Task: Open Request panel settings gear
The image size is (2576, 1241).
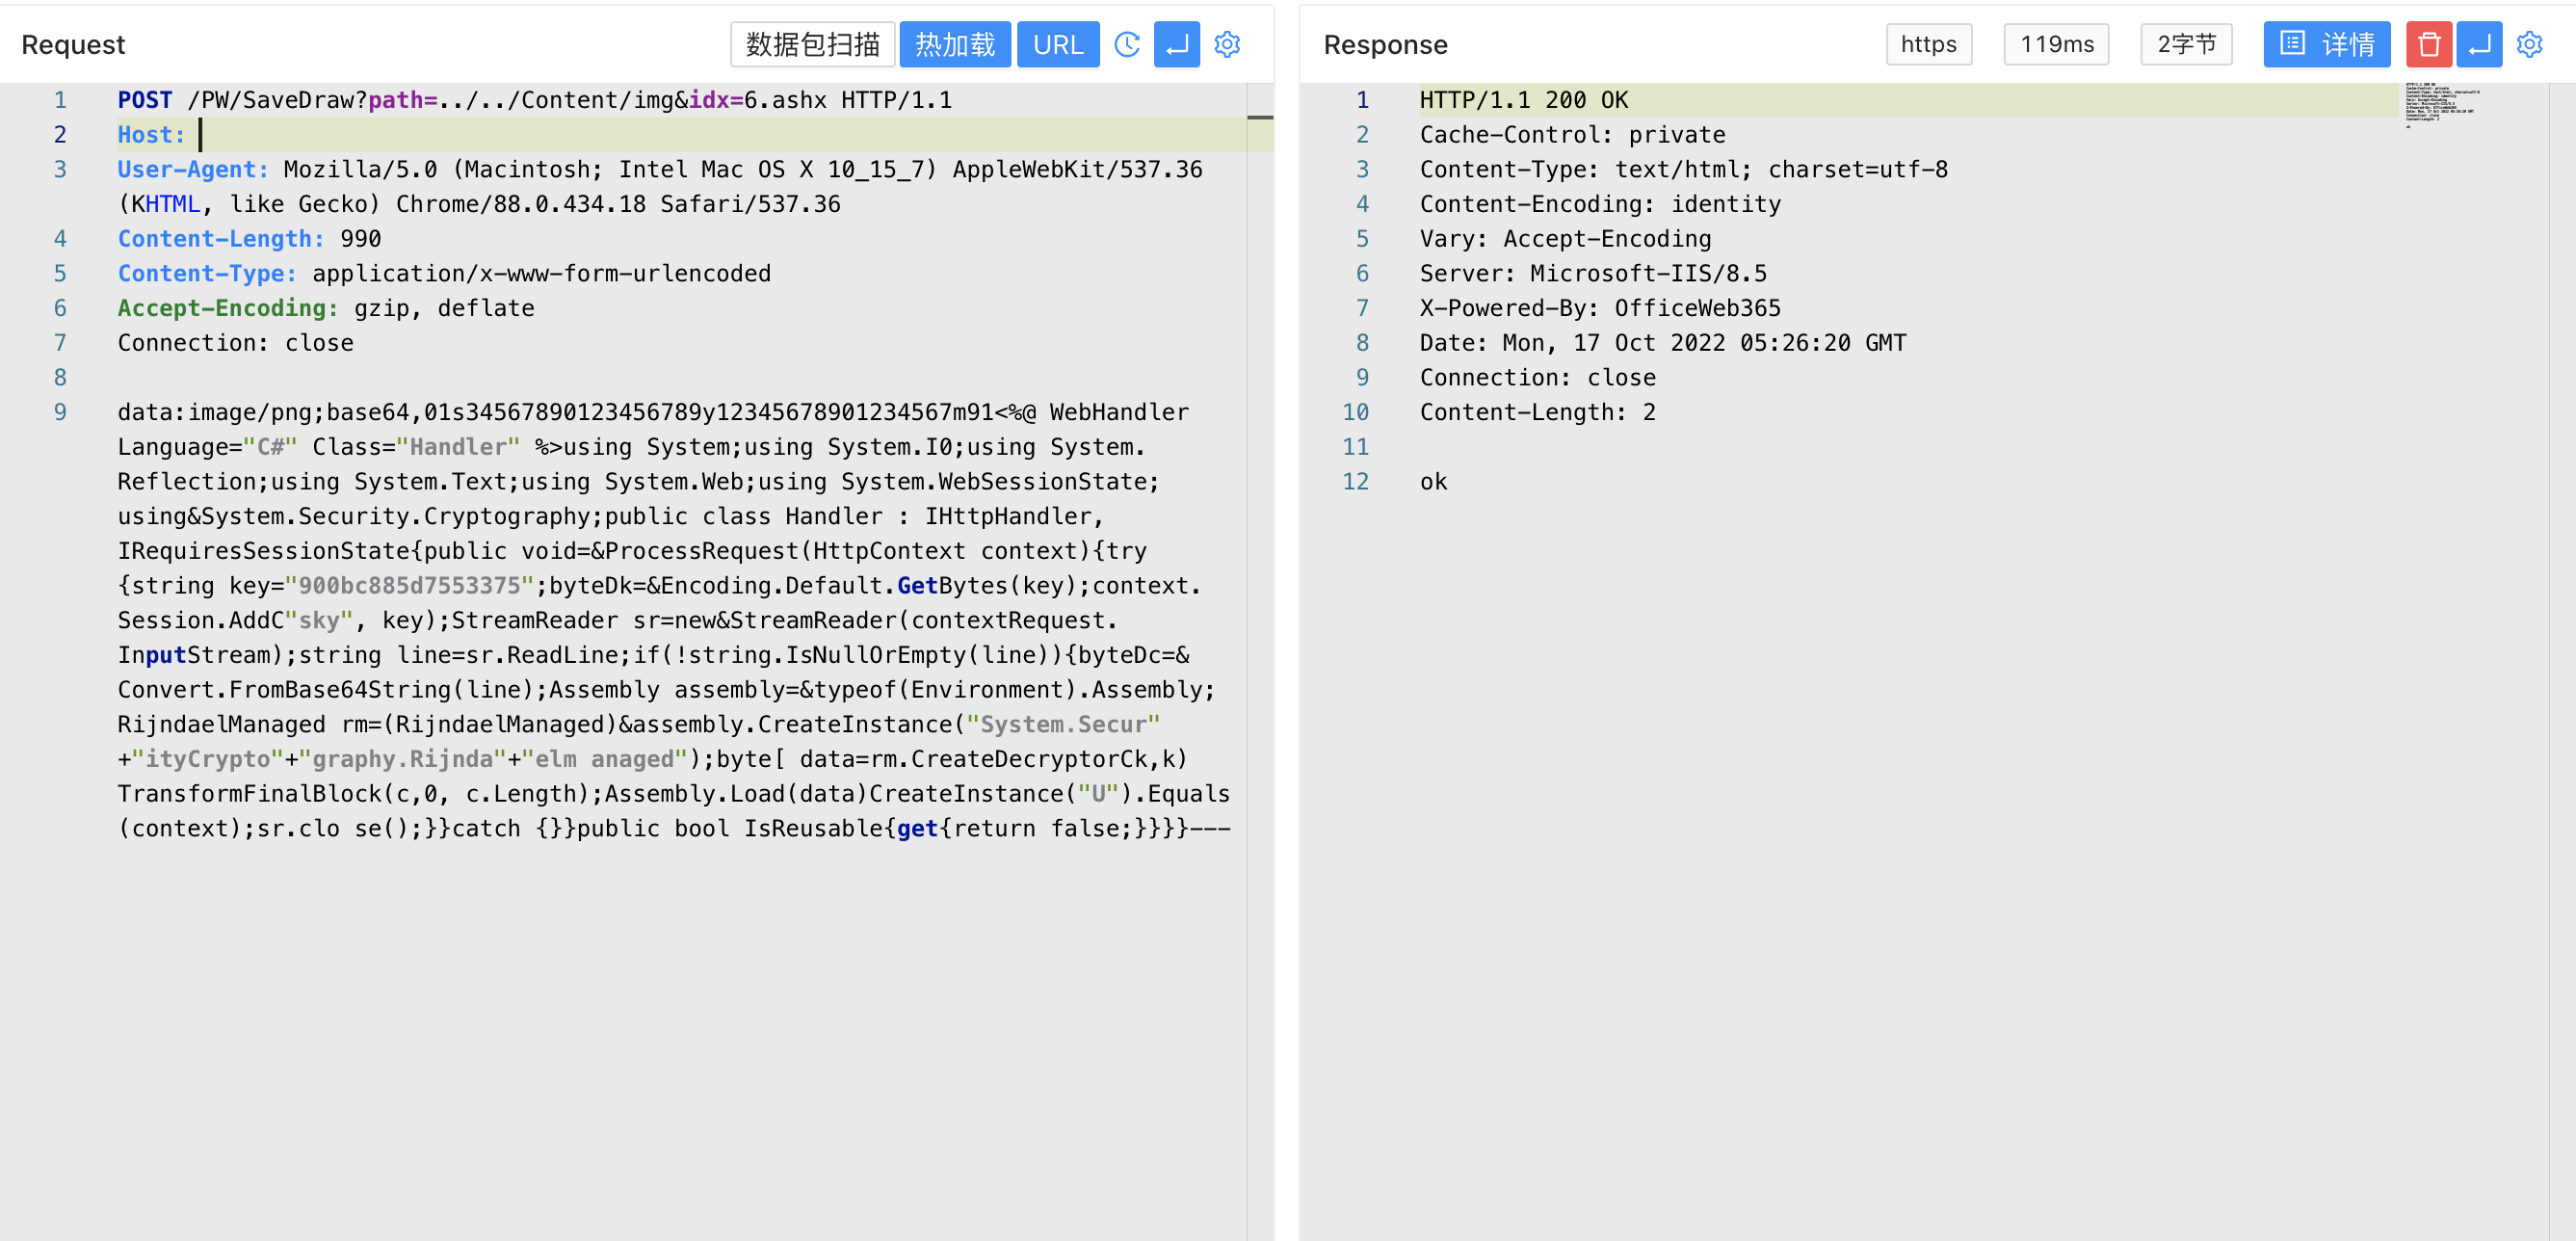Action: click(1227, 44)
